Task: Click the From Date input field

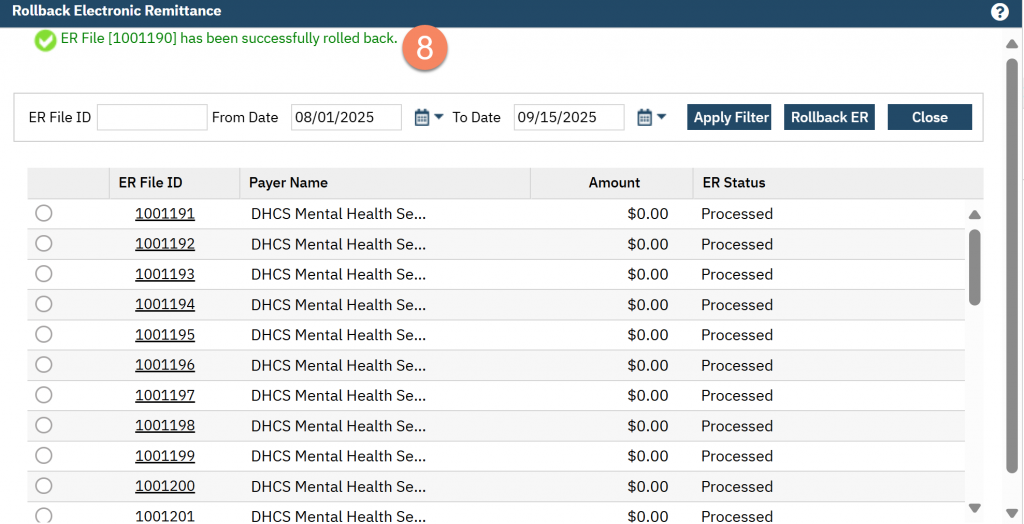Action: coord(346,117)
